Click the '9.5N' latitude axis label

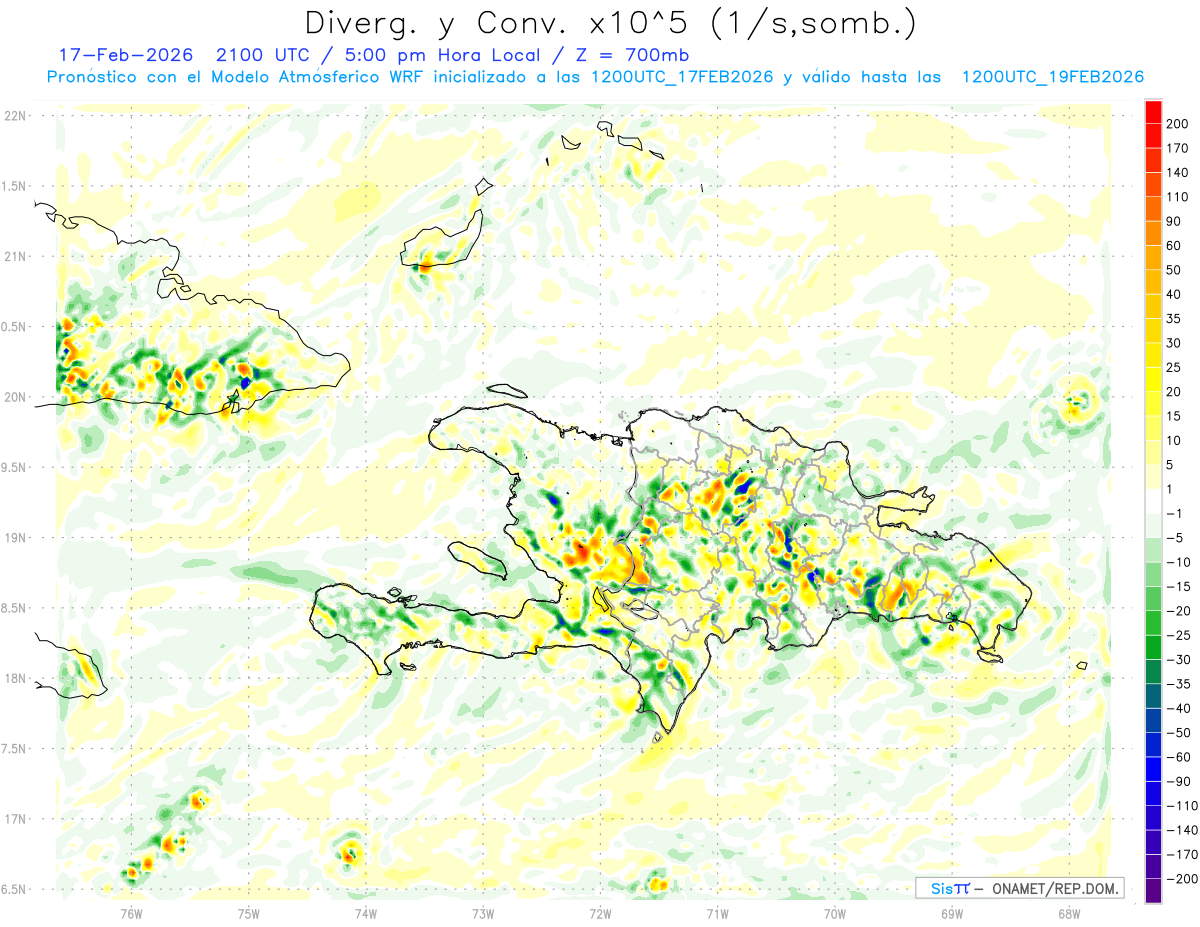pyautogui.click(x=14, y=468)
